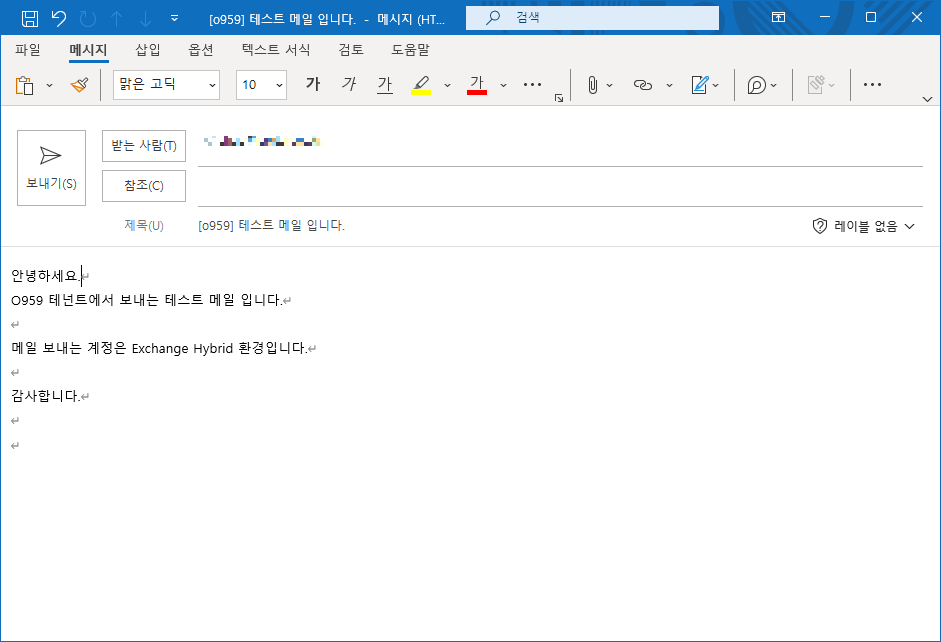Image resolution: width=941 pixels, height=642 pixels.
Task: Open the 맑은 고딕 font family dropdown
Action: (x=165, y=85)
